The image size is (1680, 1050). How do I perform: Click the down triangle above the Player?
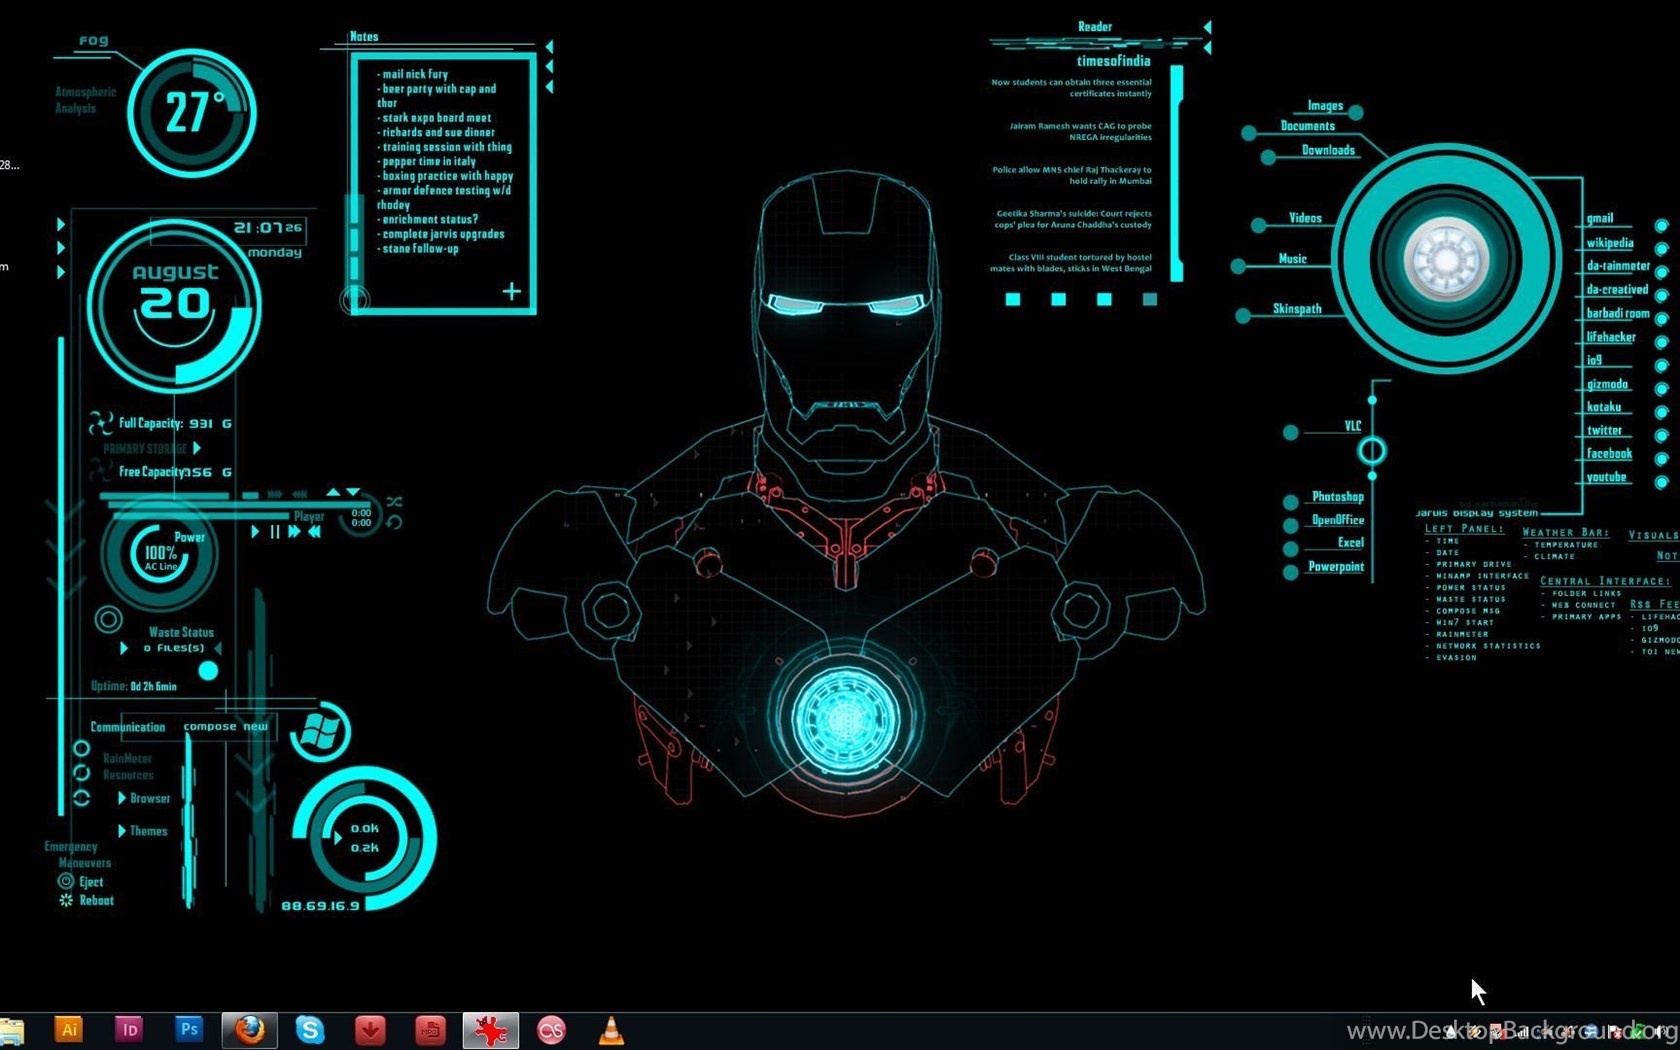353,492
